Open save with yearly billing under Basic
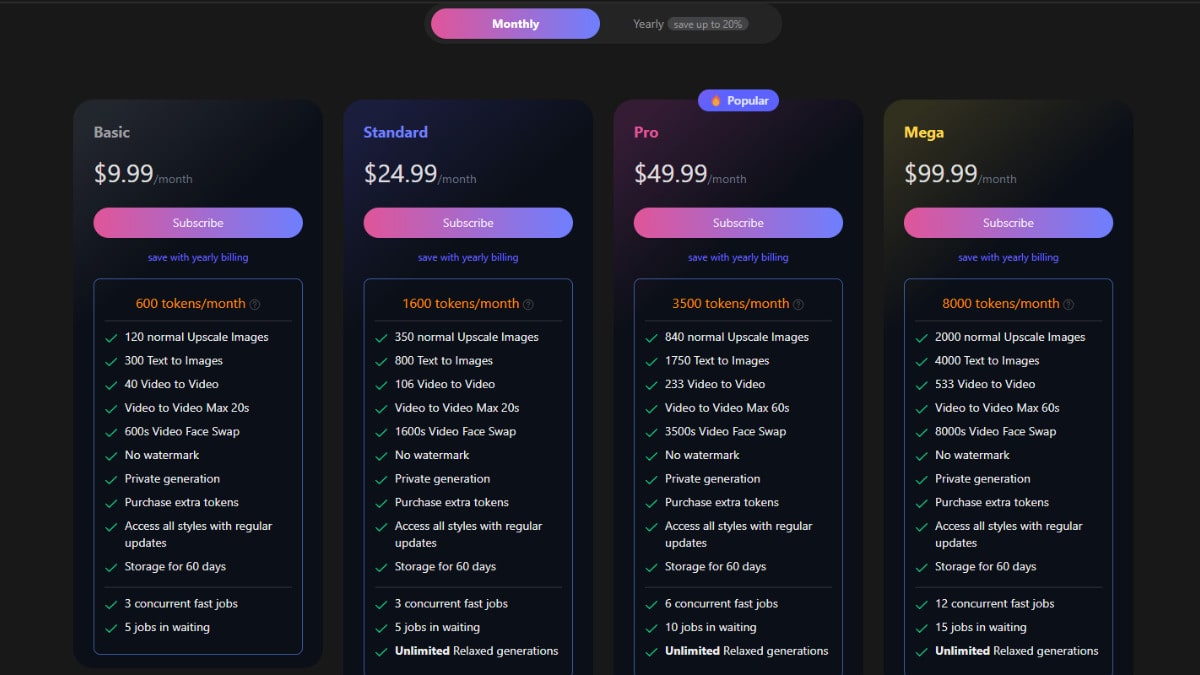Image resolution: width=1200 pixels, height=675 pixels. tap(198, 258)
